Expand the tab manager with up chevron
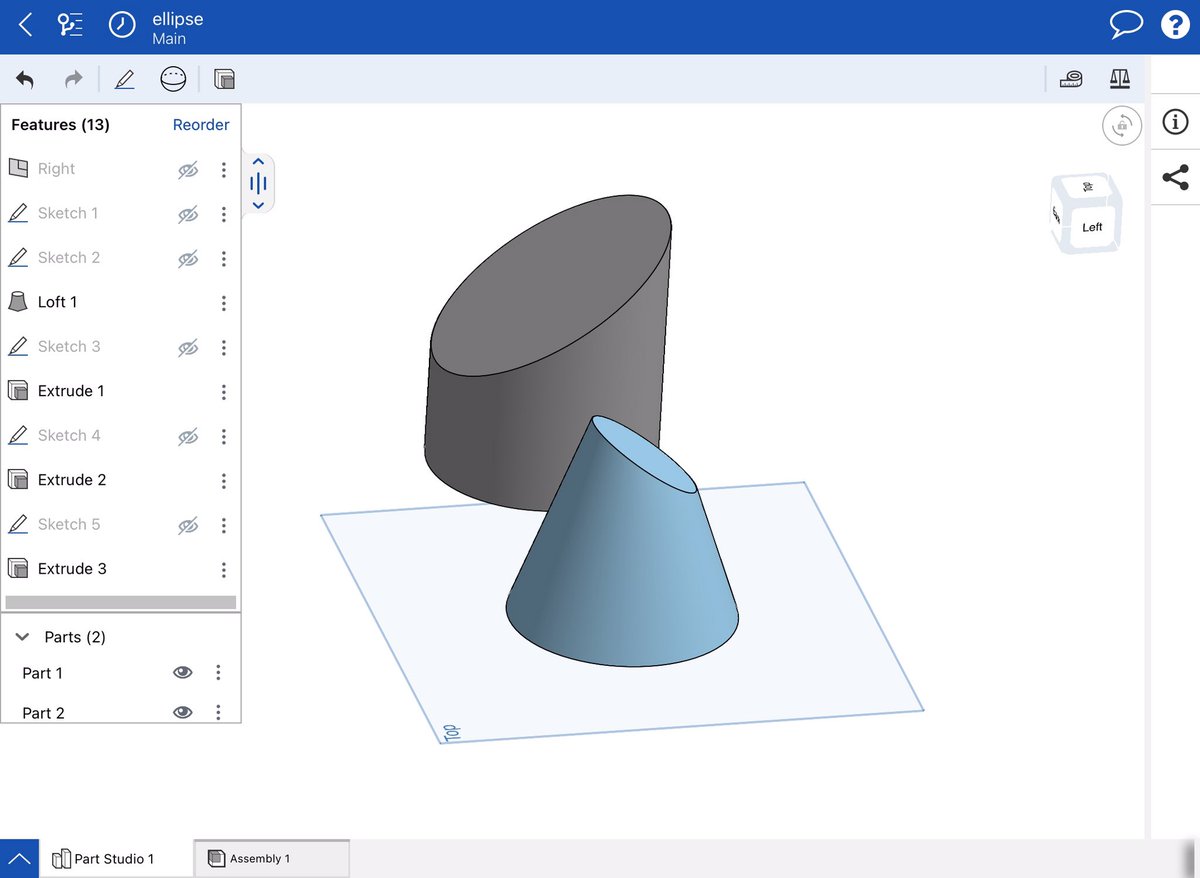 click(x=18, y=859)
